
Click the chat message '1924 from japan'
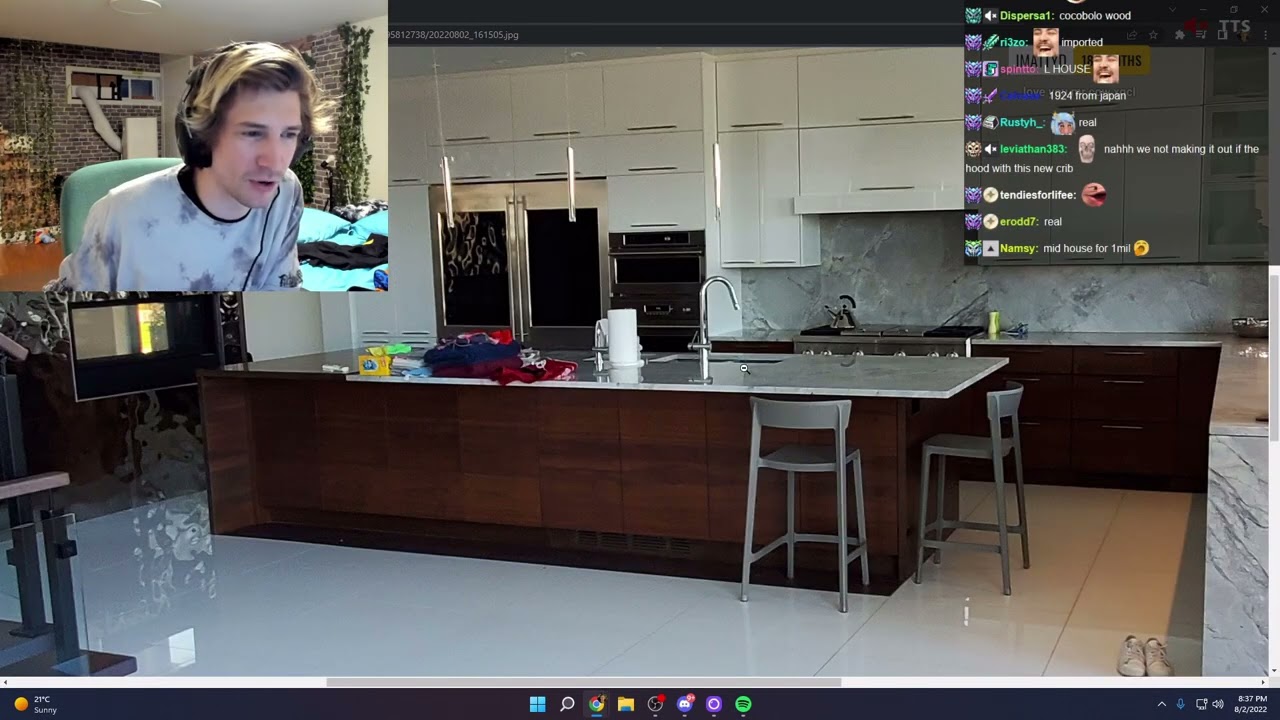(1087, 95)
